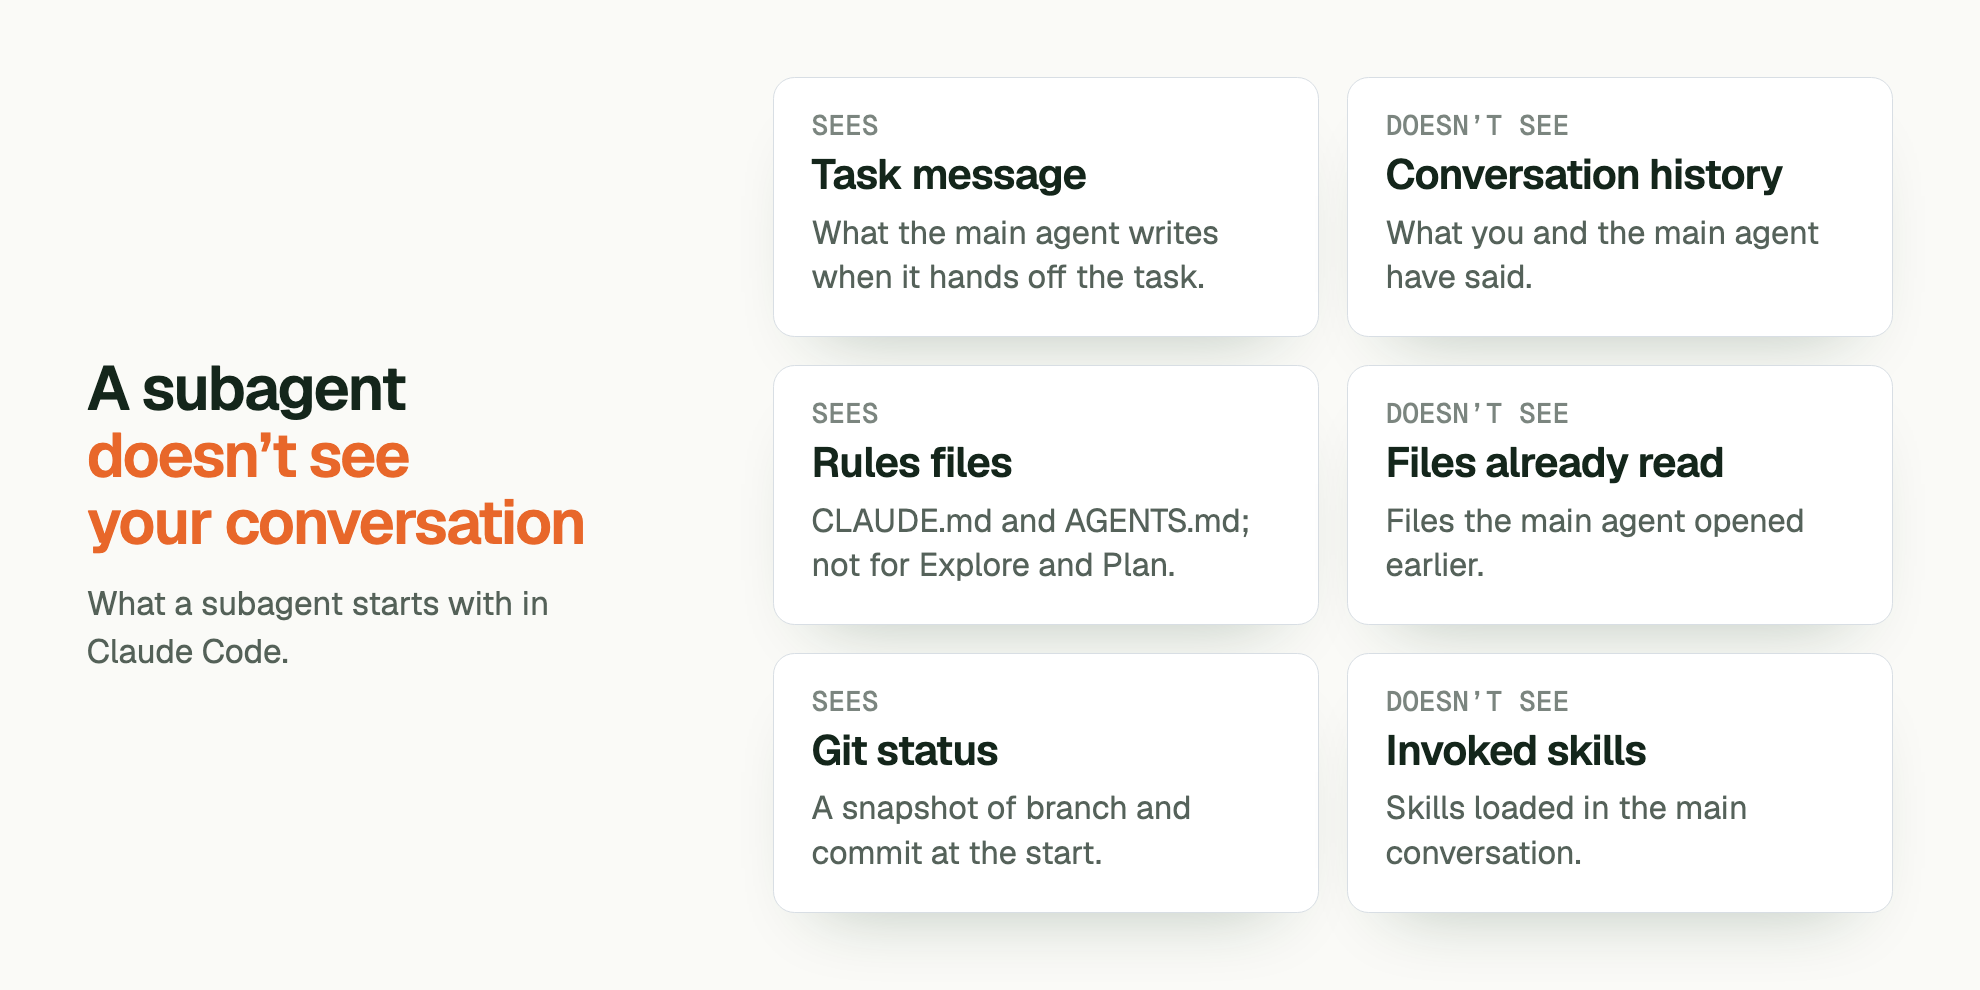Select the 'Conversation history' card title
Viewport: 1980px width, 990px height.
coord(1584,175)
